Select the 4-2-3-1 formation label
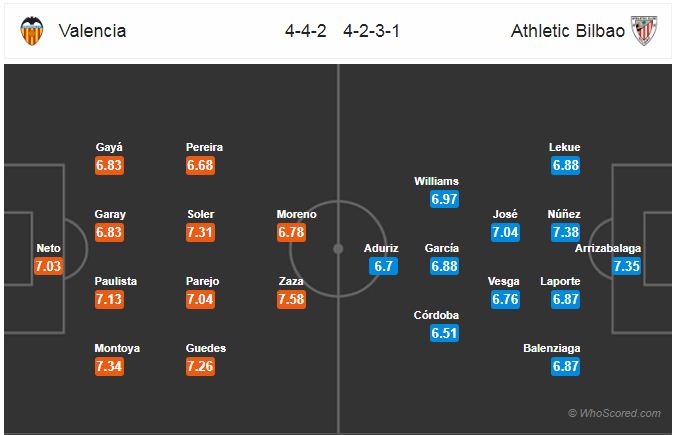 pyautogui.click(x=371, y=31)
